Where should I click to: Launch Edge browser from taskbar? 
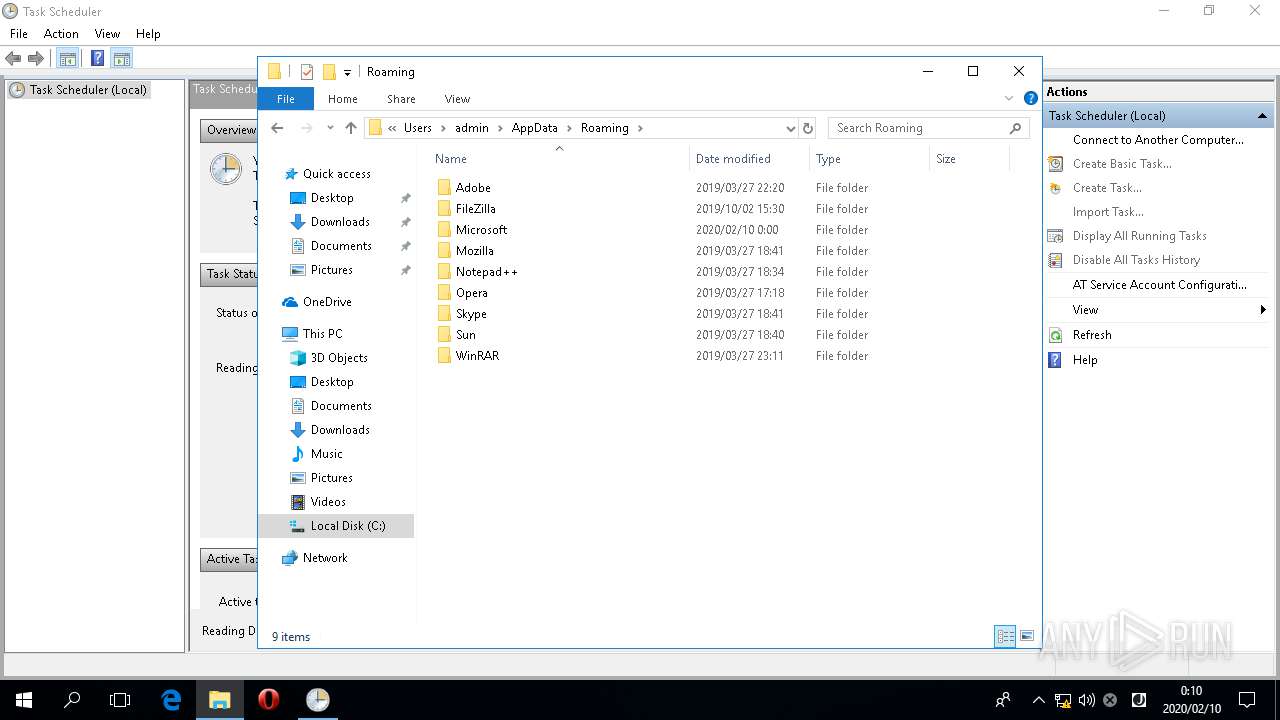[x=171, y=700]
